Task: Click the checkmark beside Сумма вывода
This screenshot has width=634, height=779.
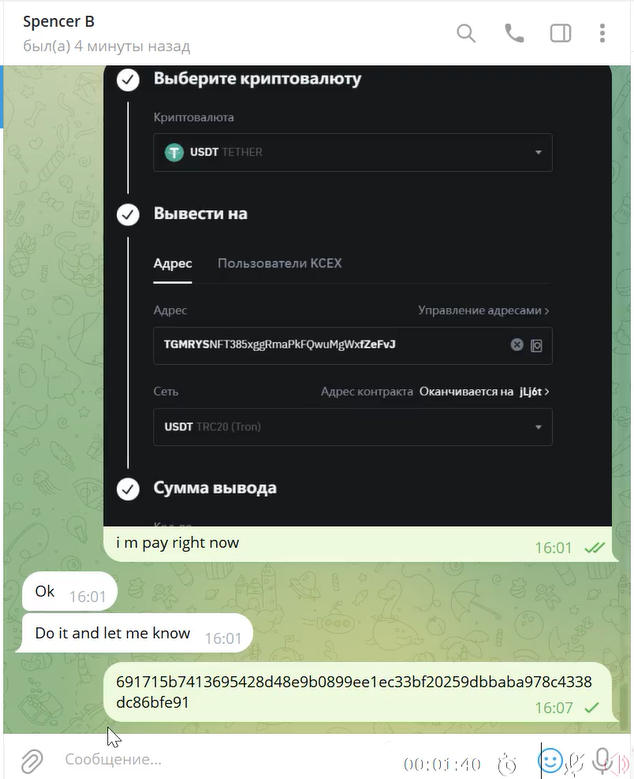Action: 128,489
